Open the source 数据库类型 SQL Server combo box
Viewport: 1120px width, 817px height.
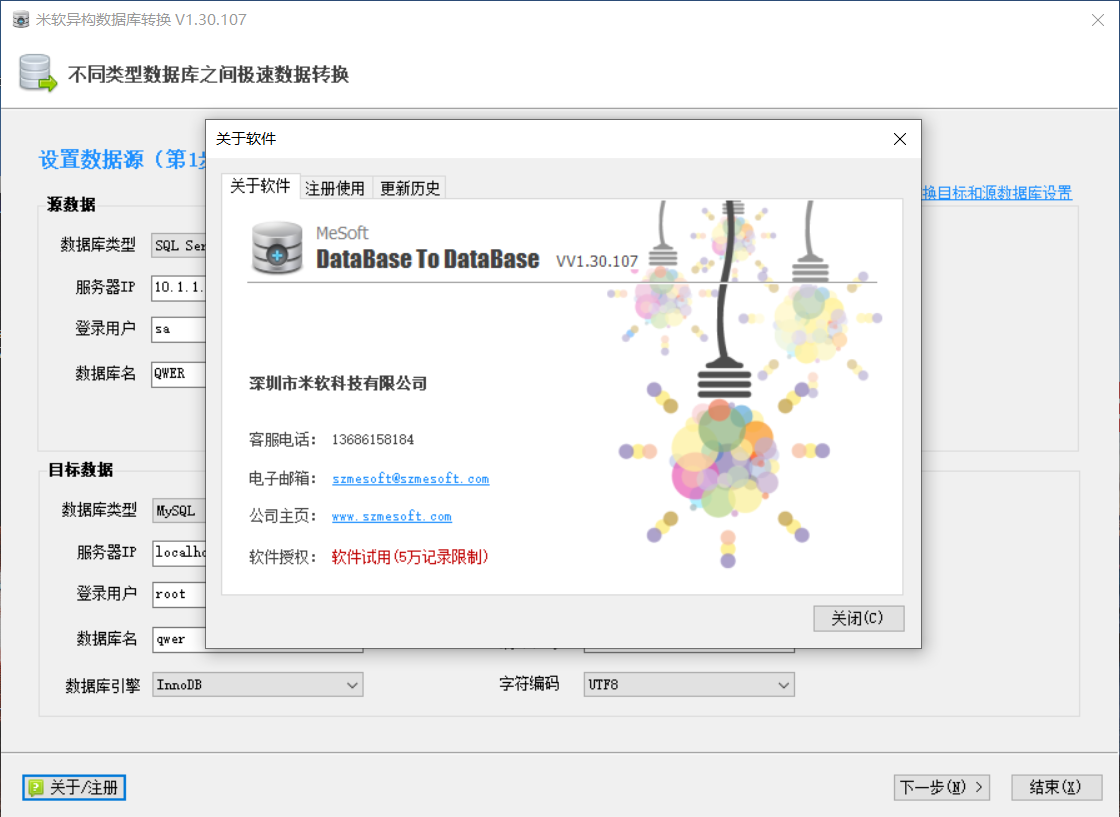(179, 246)
